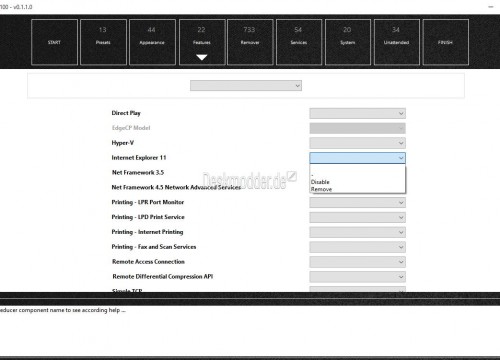Click the Printing - Internet Printing label
Viewport: 500px width, 360px height.
coord(147,232)
